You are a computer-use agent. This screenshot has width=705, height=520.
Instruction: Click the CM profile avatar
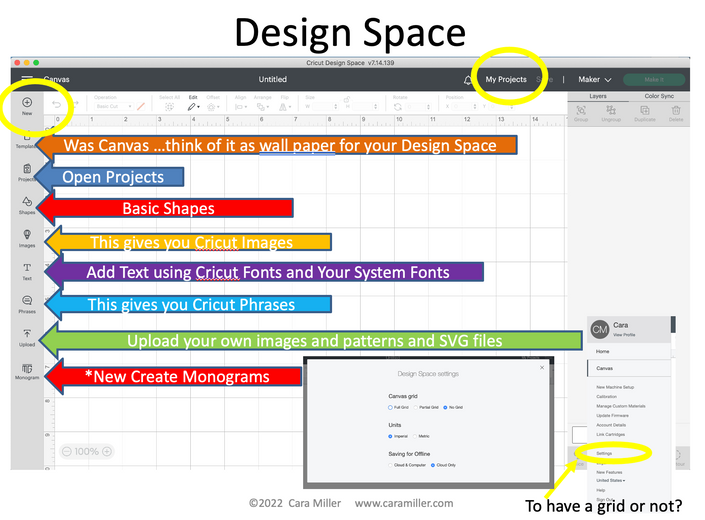click(600, 329)
